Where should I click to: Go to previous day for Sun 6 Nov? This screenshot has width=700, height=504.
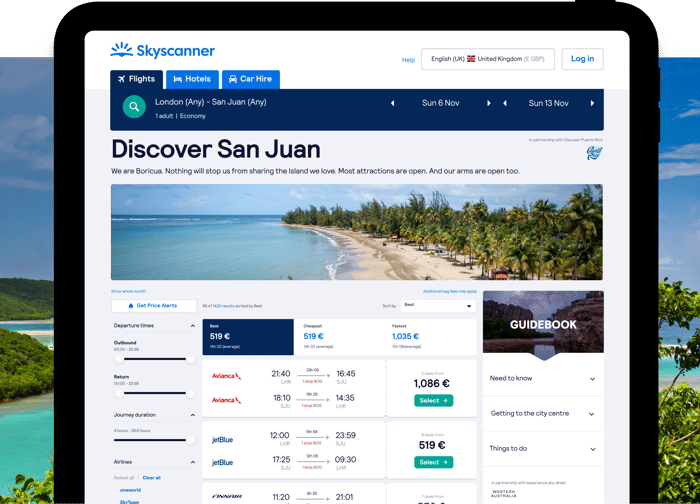tap(392, 103)
